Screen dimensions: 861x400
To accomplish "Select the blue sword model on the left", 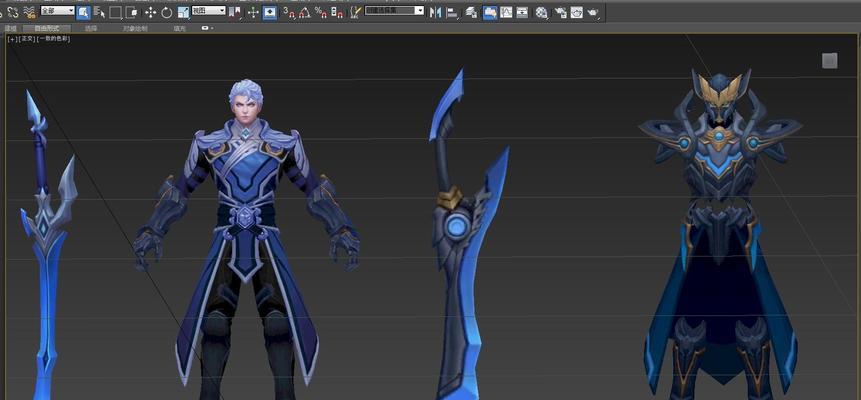I will [47, 245].
